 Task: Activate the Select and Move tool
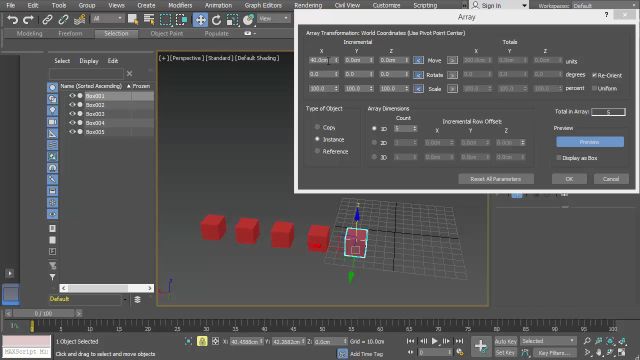[200, 19]
